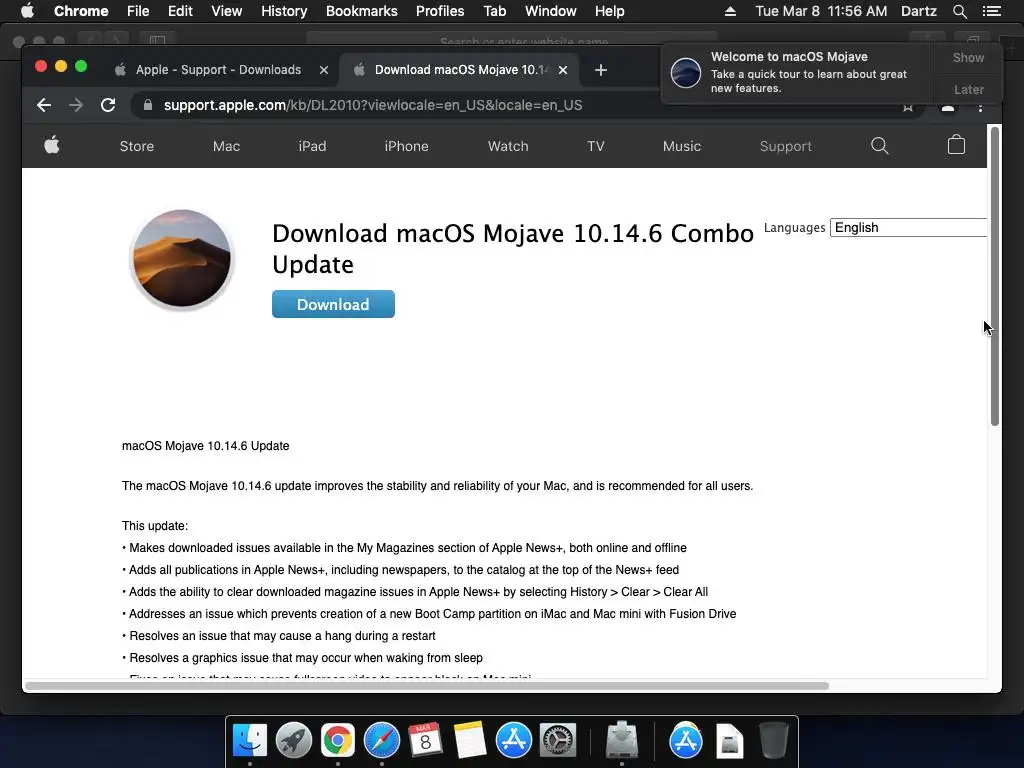1024x768 pixels.
Task: Open Notification Center list icon
Action: click(992, 11)
